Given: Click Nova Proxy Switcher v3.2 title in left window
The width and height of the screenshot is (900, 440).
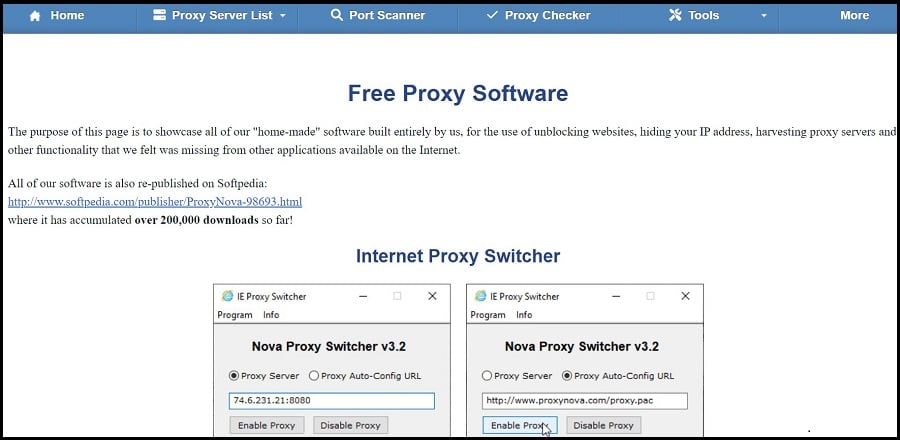Looking at the screenshot, I should [329, 346].
